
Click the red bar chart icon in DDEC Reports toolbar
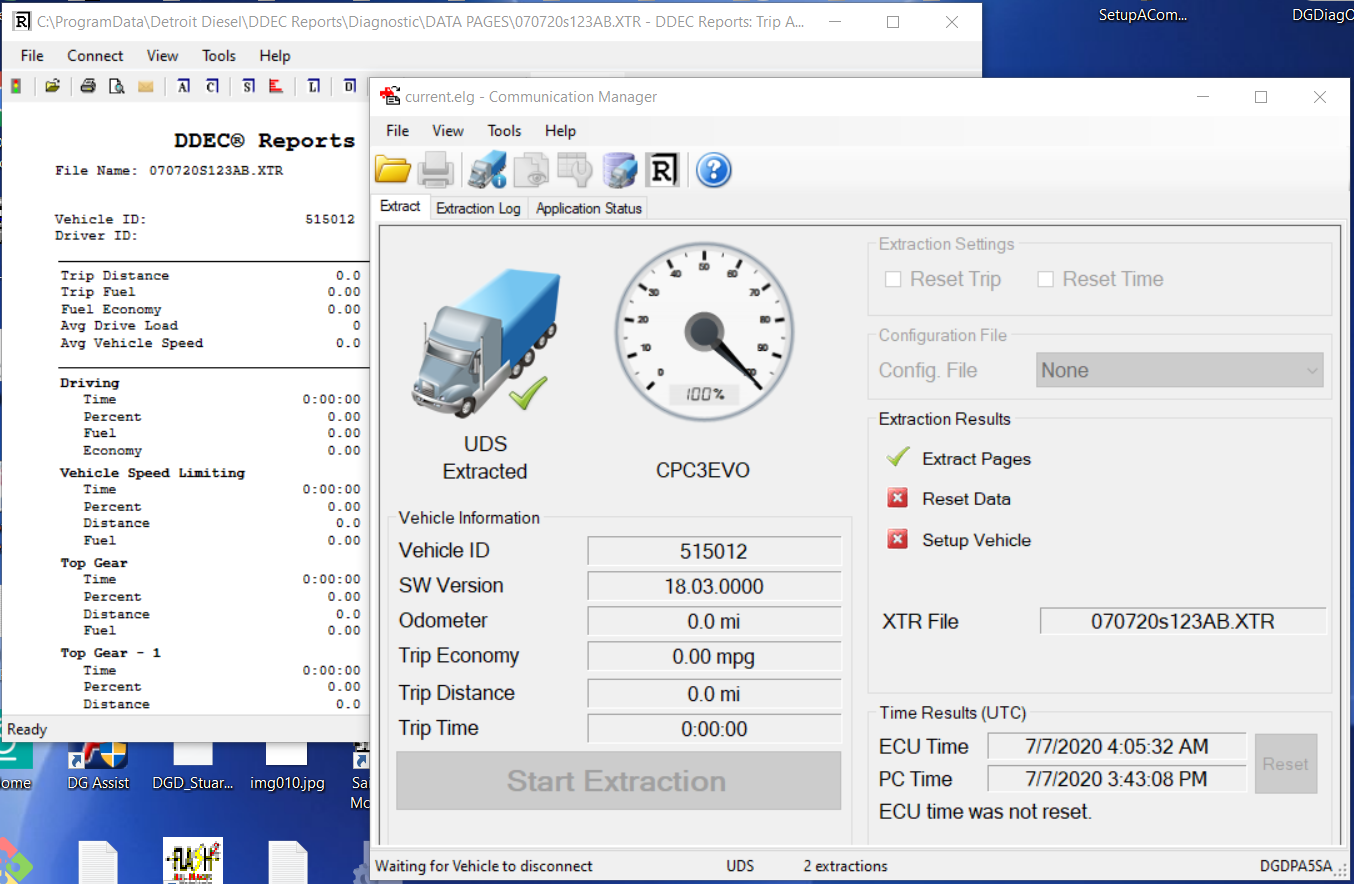click(x=277, y=87)
